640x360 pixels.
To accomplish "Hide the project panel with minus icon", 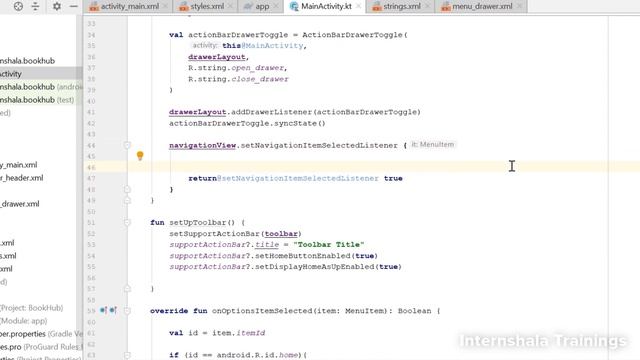I will click(x=73, y=6).
